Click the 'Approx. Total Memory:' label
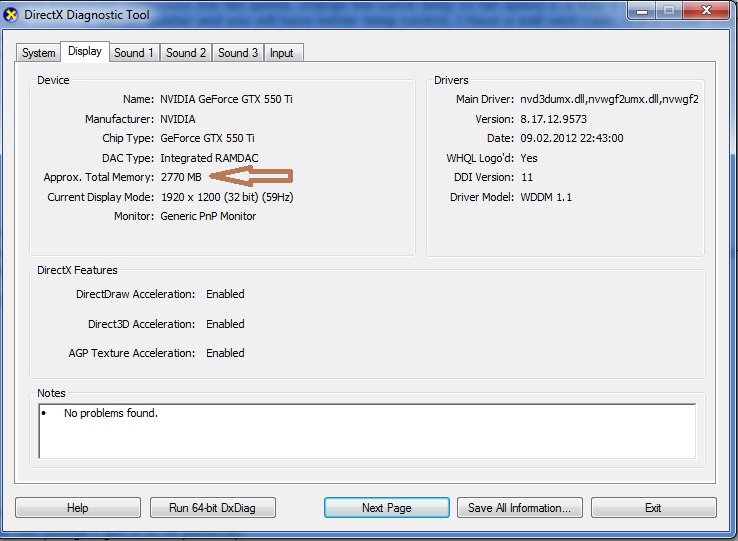Screen dimensions: 738x541 click(99, 178)
